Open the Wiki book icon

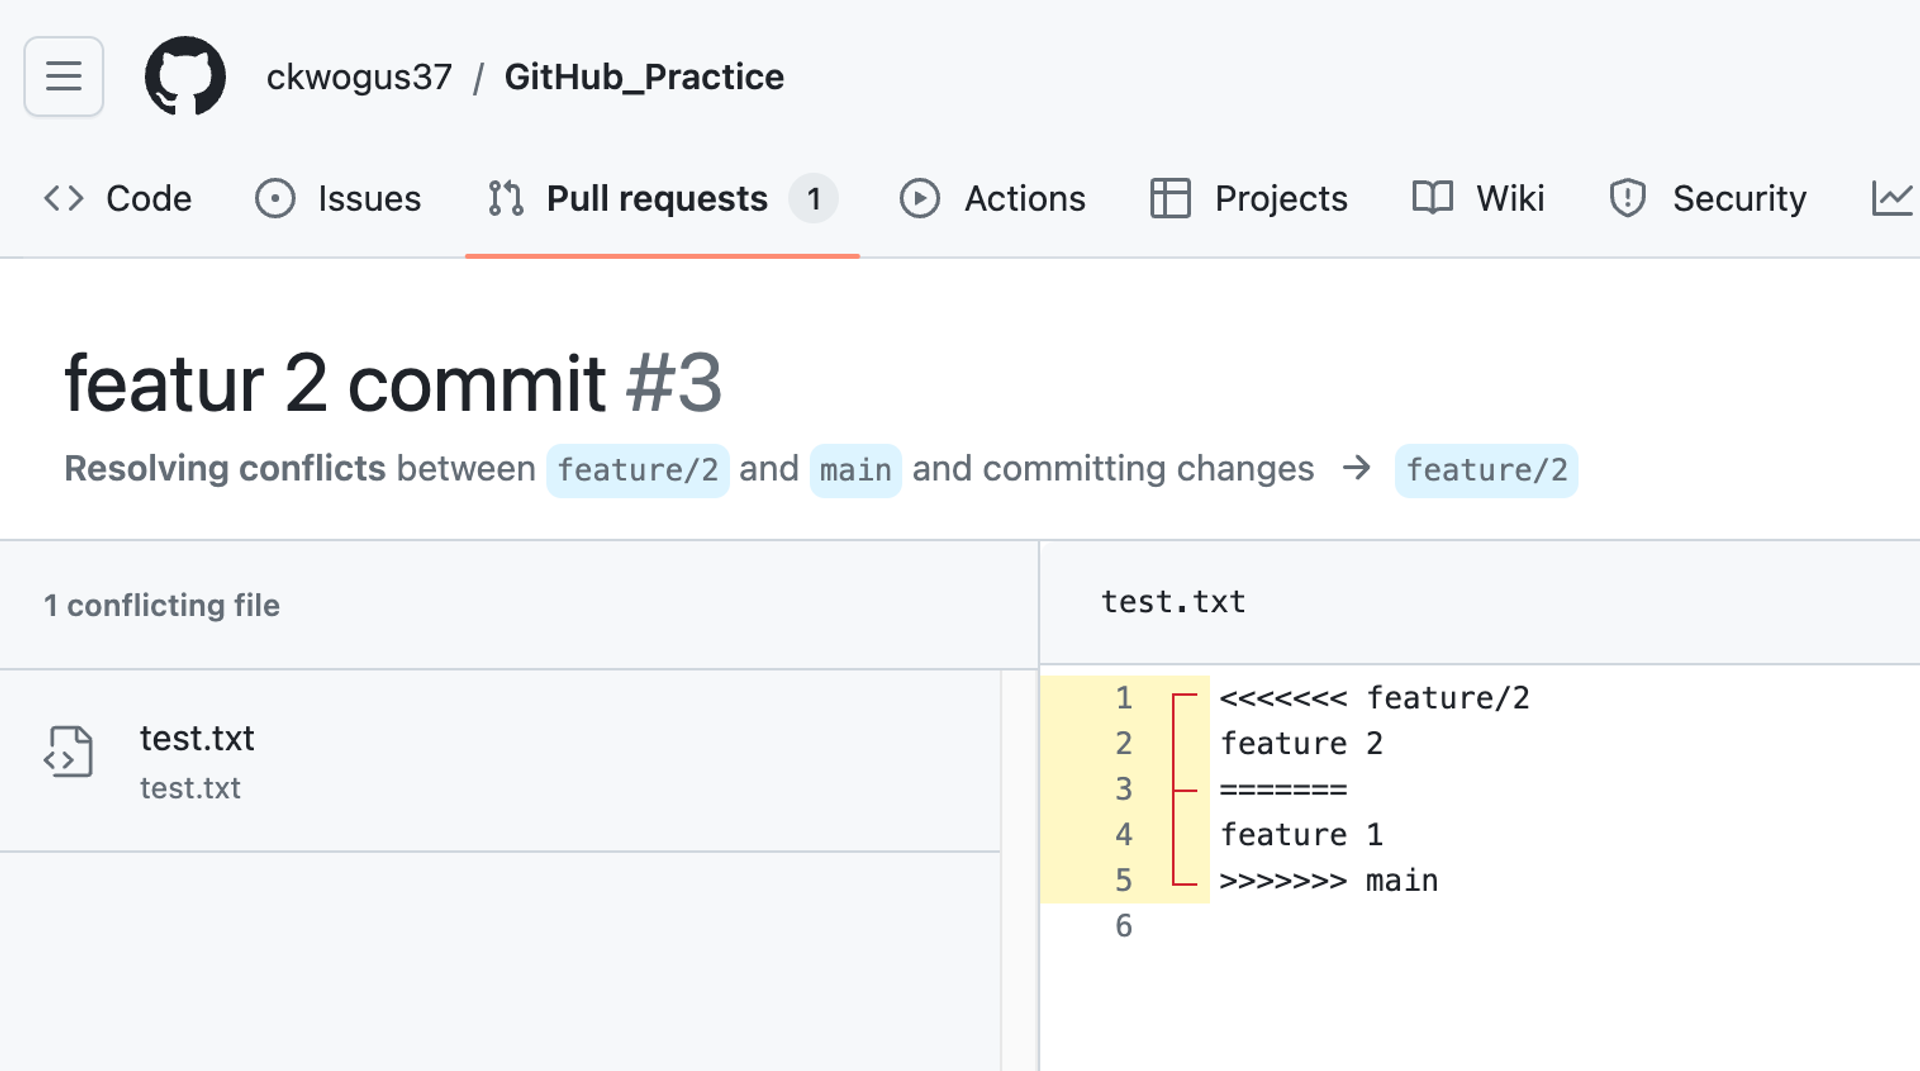[x=1432, y=198]
